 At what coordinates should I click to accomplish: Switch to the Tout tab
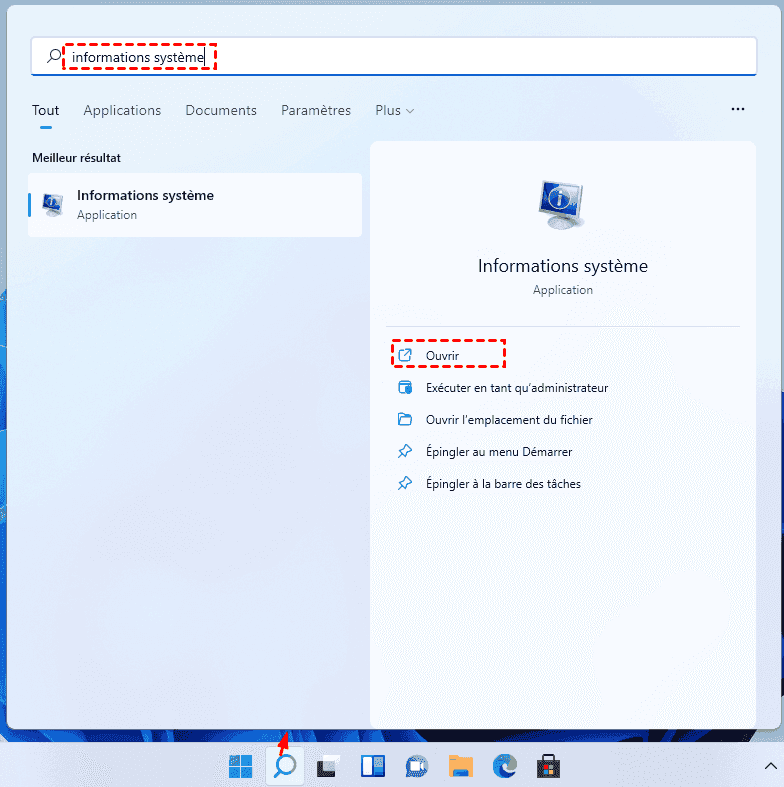46,110
